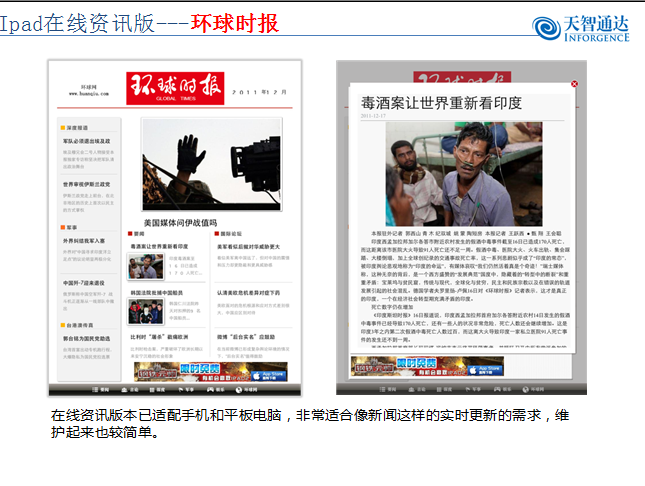Tap the globe-icon 环球网 tab on home page bottom bar
Viewport: 645px width, 486px height.
coord(246,389)
